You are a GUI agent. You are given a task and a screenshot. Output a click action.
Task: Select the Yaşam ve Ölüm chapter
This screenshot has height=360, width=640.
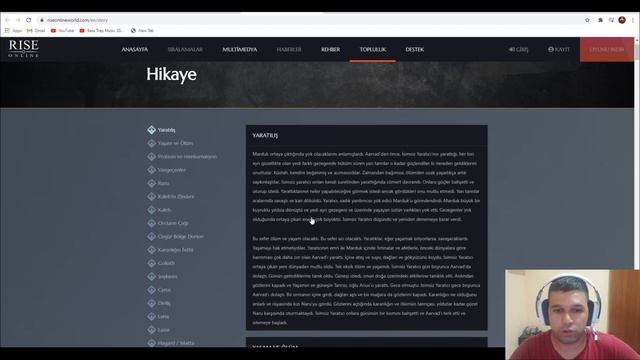click(x=175, y=143)
